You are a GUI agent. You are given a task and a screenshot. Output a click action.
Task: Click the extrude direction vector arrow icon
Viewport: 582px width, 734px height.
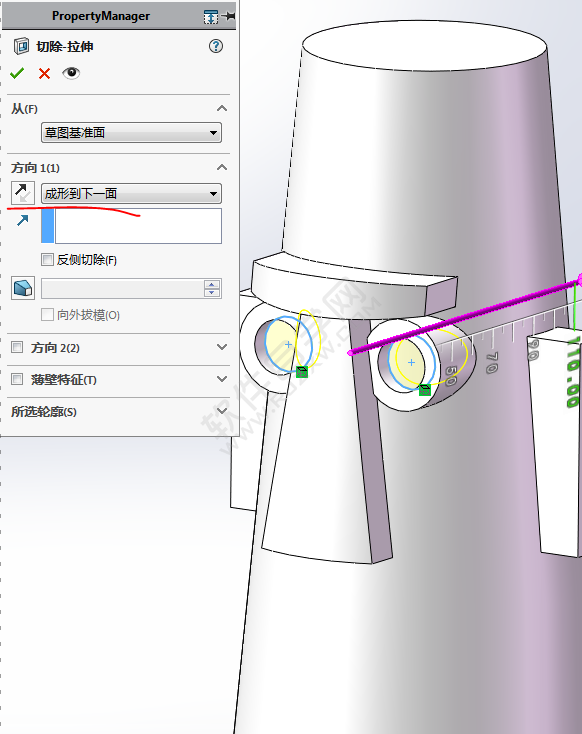click(22, 220)
